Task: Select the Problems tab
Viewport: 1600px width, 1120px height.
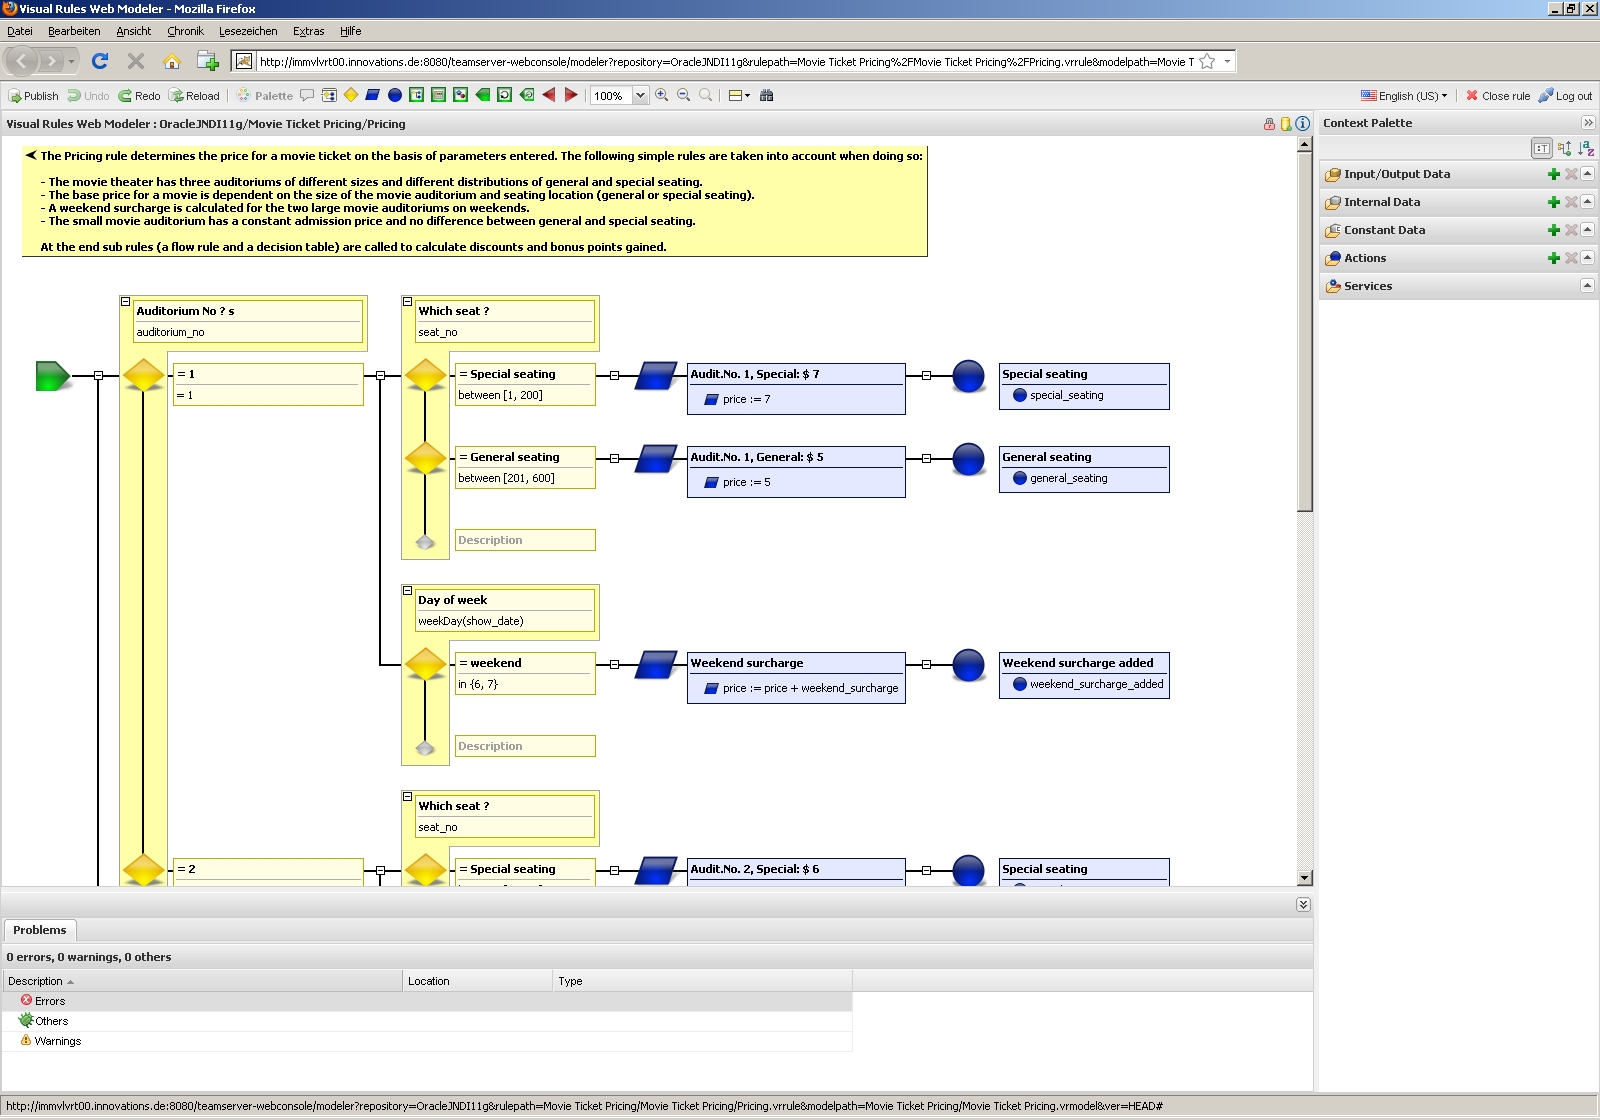Action: point(40,930)
